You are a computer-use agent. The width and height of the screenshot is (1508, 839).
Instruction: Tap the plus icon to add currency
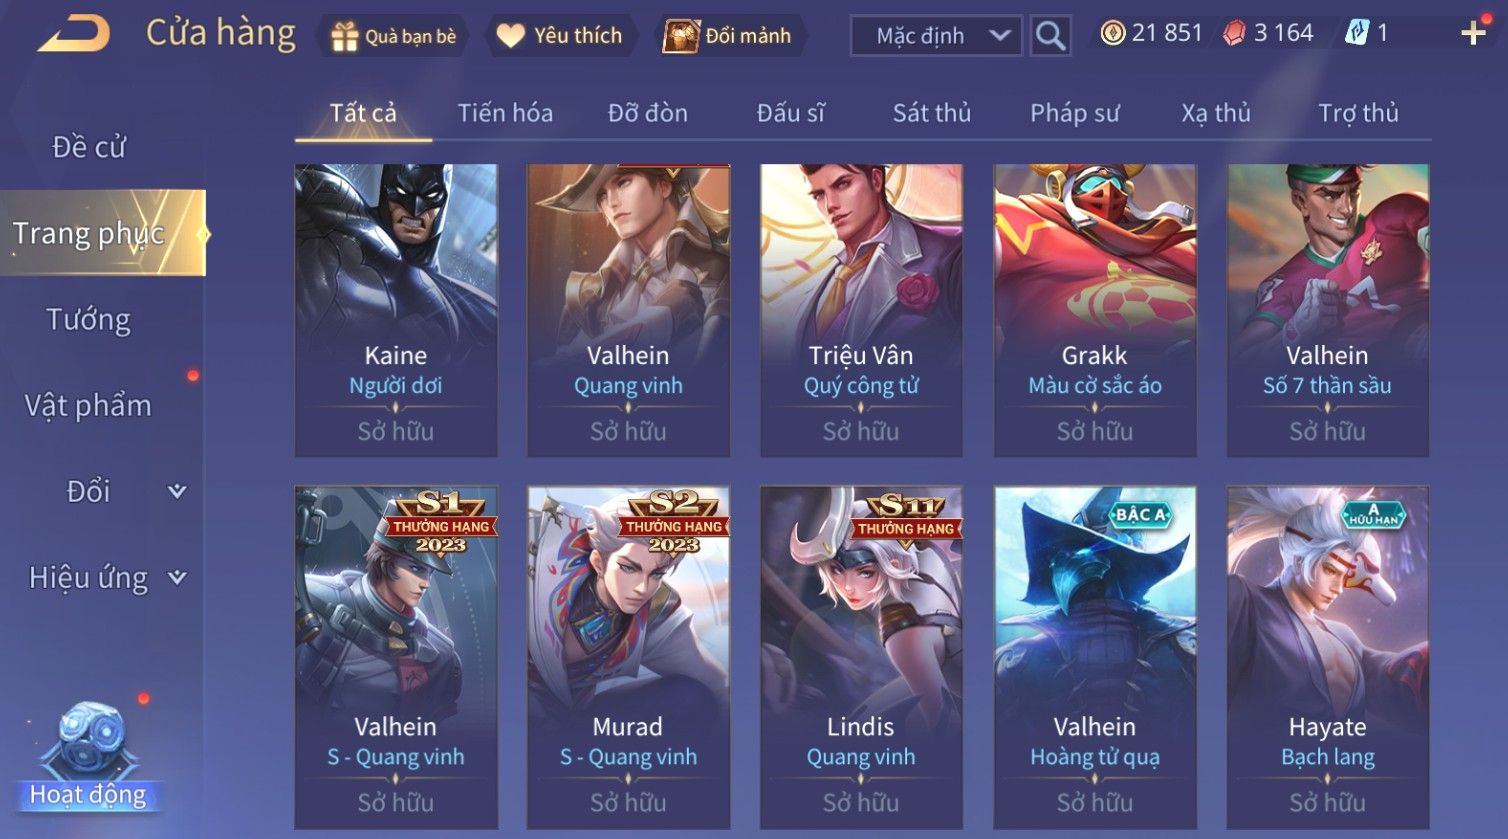[1473, 34]
